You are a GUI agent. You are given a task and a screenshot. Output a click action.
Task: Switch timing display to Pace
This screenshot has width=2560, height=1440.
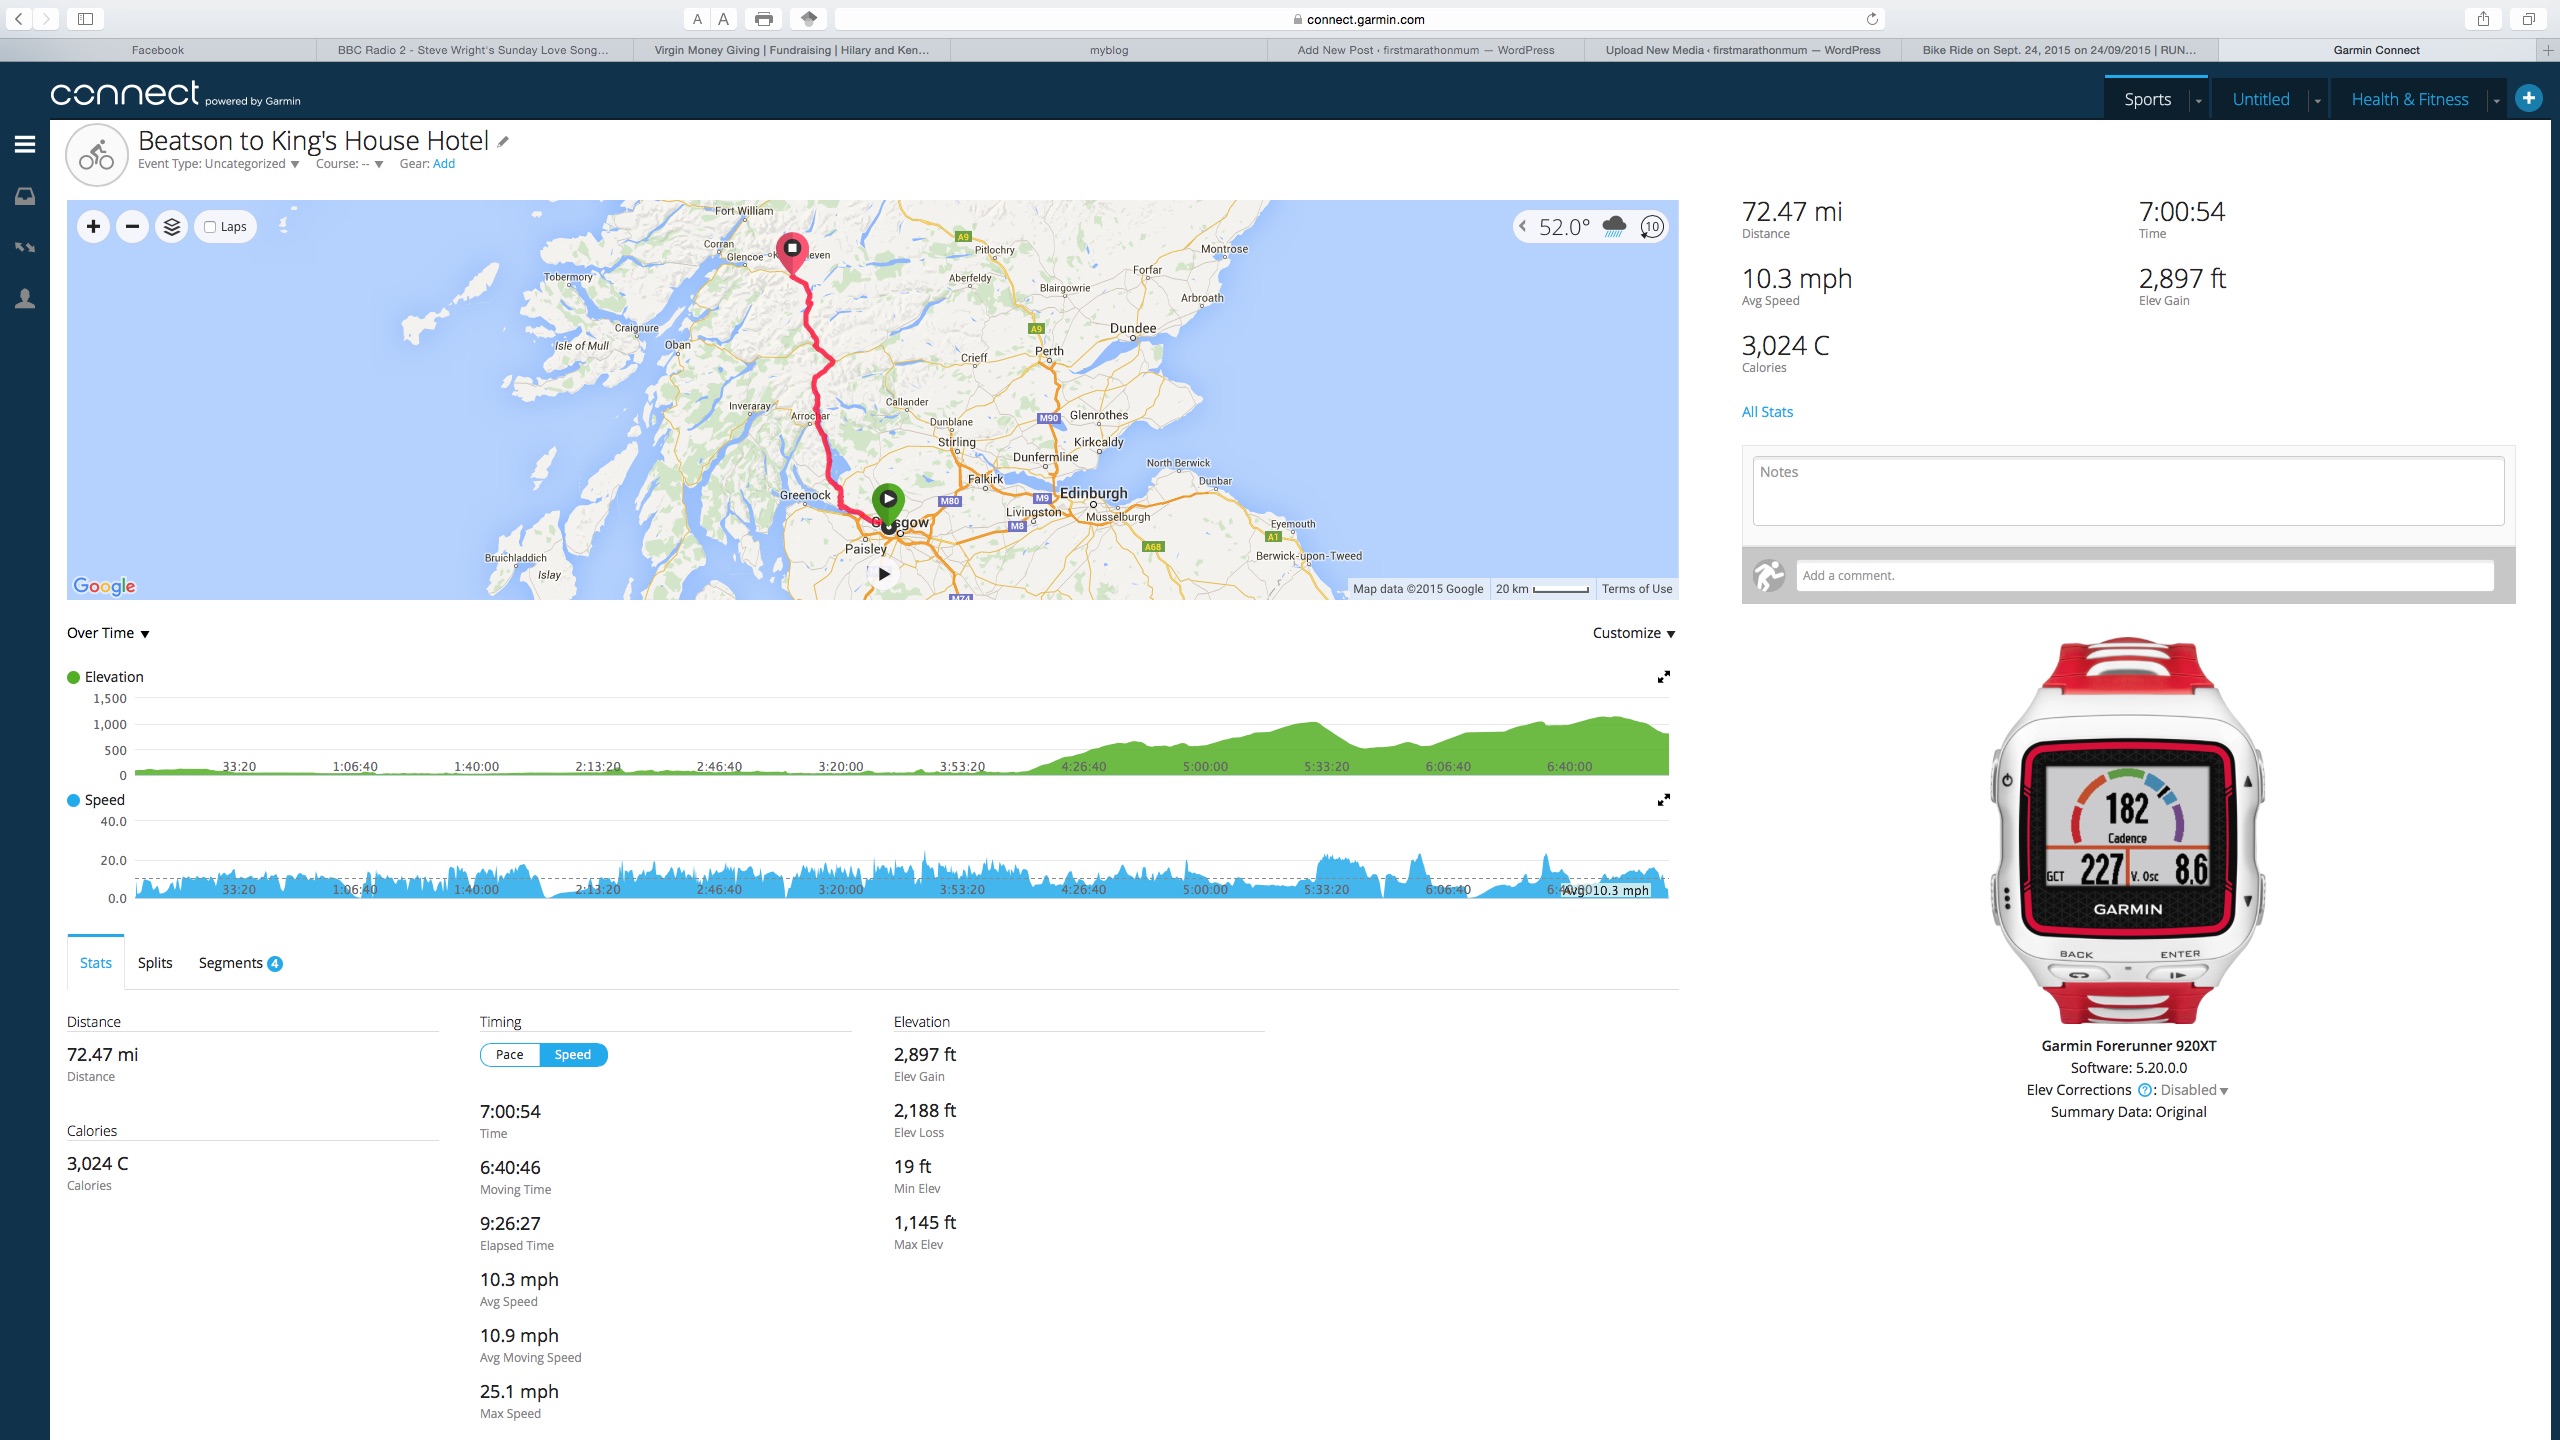coord(509,1055)
